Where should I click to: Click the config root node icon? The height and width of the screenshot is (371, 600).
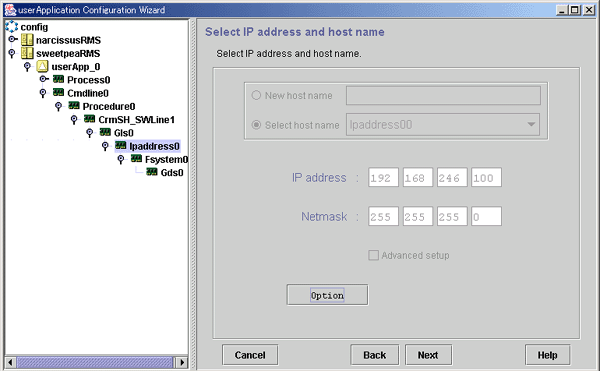[11, 26]
